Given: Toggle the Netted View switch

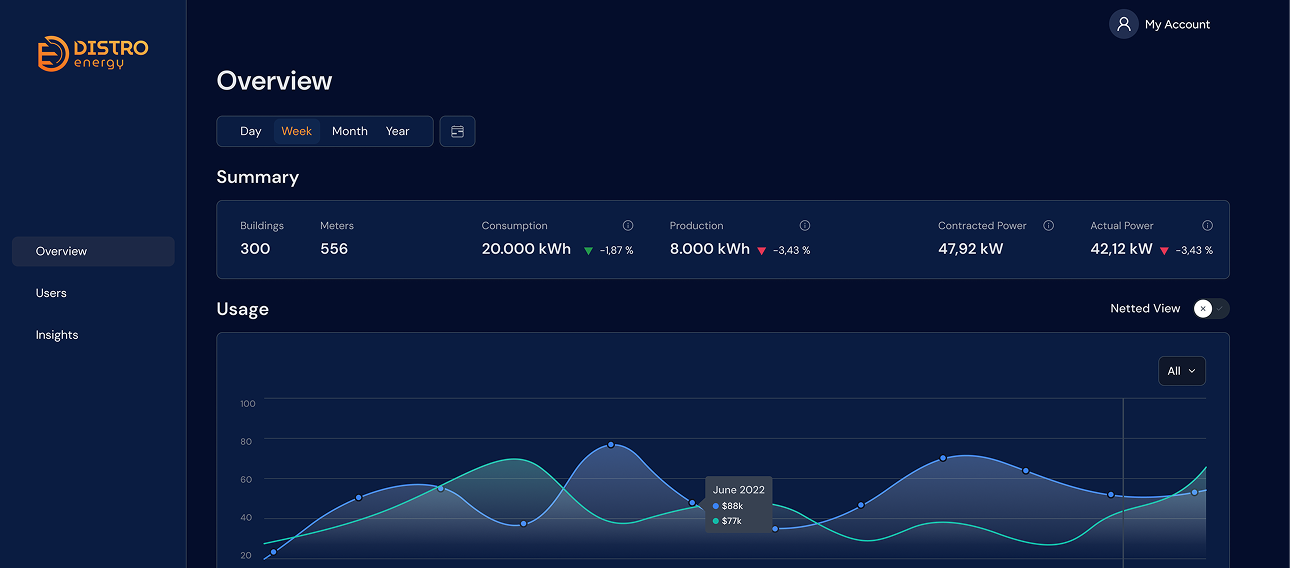Looking at the screenshot, I should 1210,309.
